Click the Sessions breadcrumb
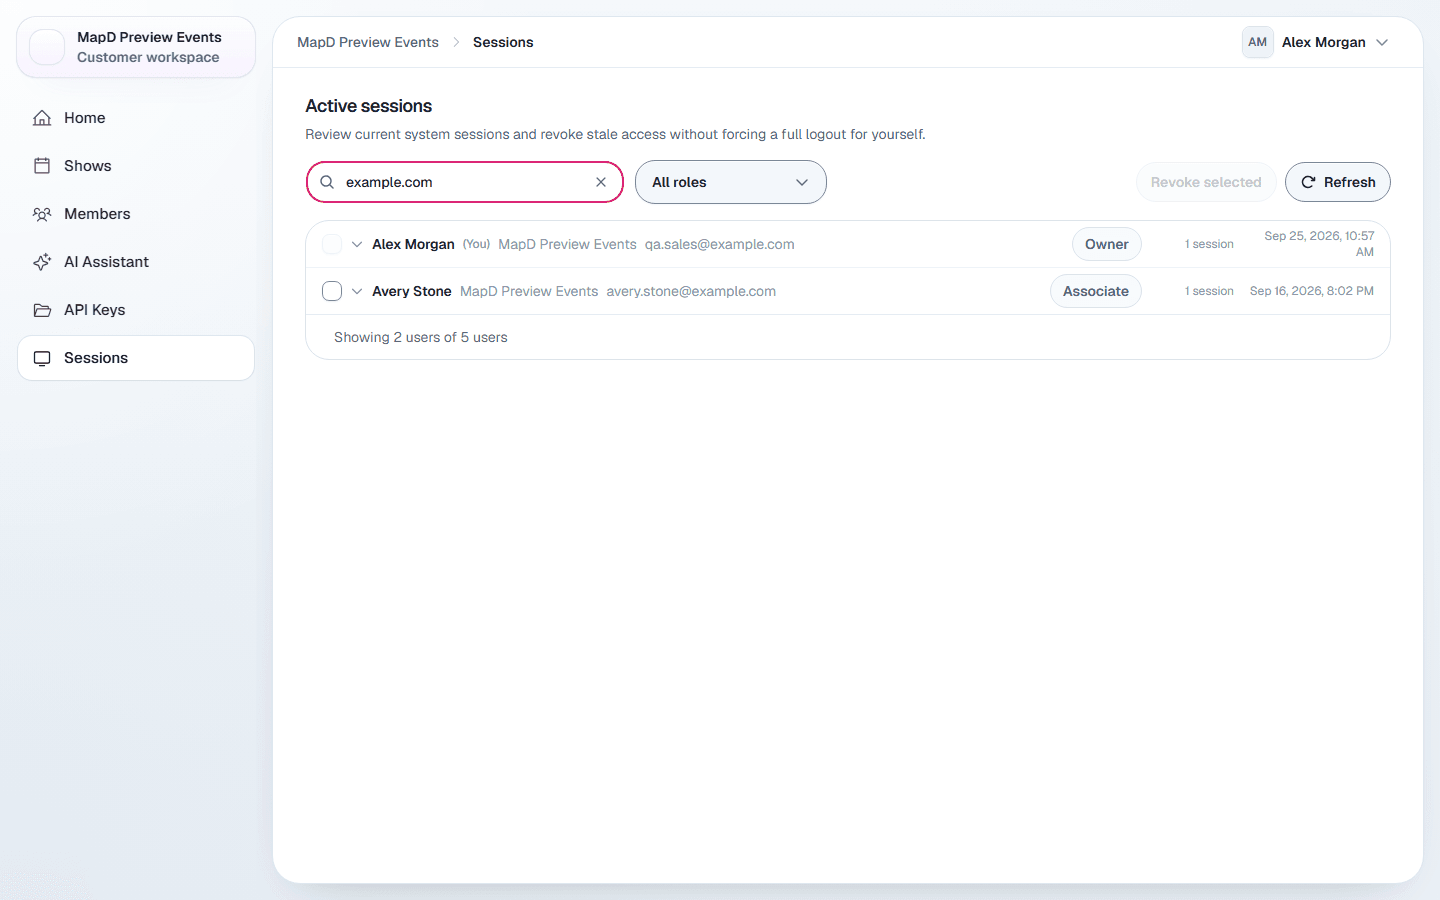Screen dimensions: 1440x900 (503, 42)
